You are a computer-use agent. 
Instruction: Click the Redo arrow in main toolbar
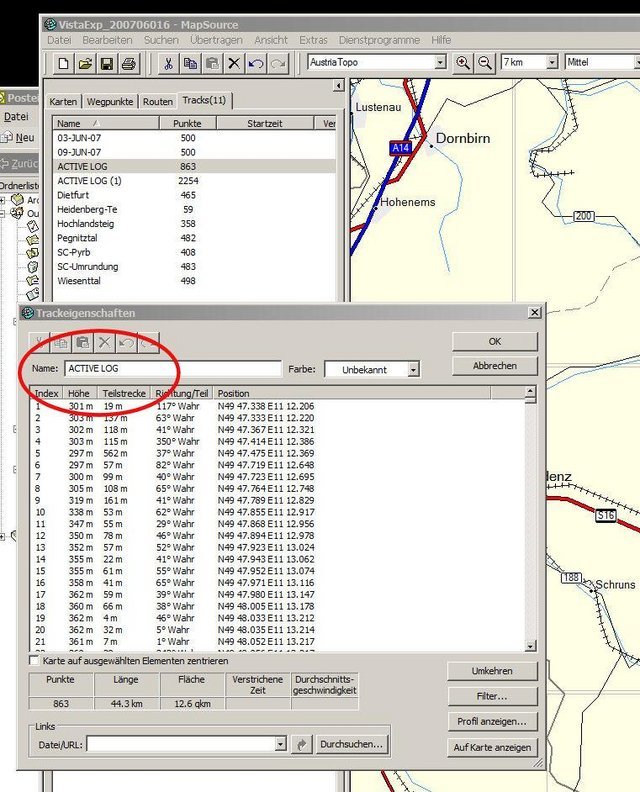click(278, 63)
